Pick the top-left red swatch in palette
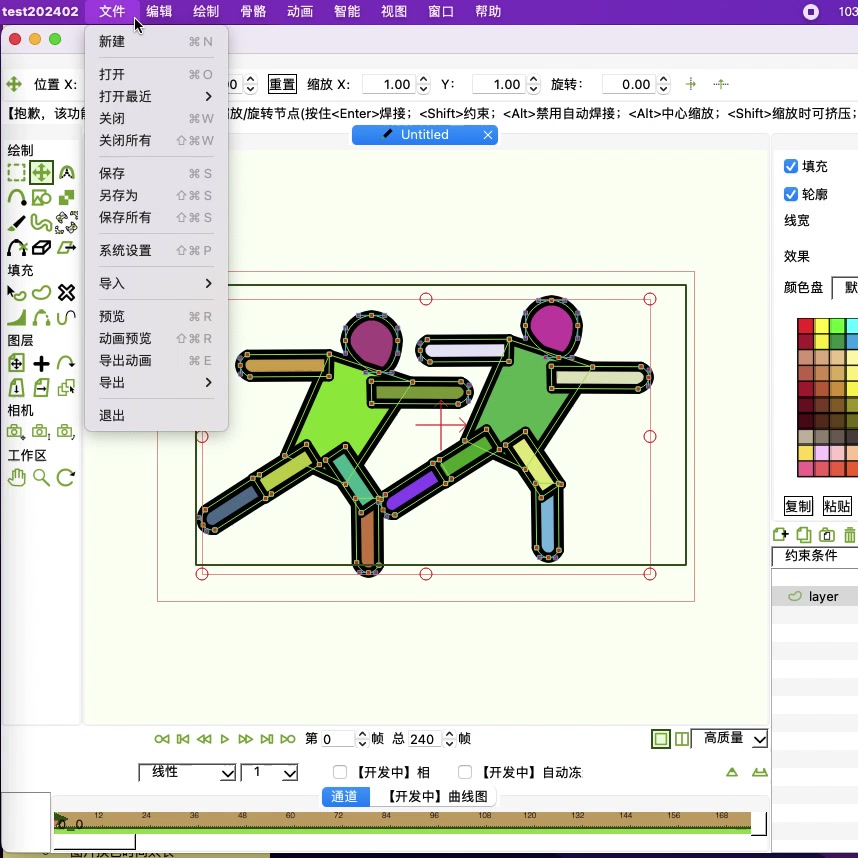The width and height of the screenshot is (858, 858). (x=805, y=326)
